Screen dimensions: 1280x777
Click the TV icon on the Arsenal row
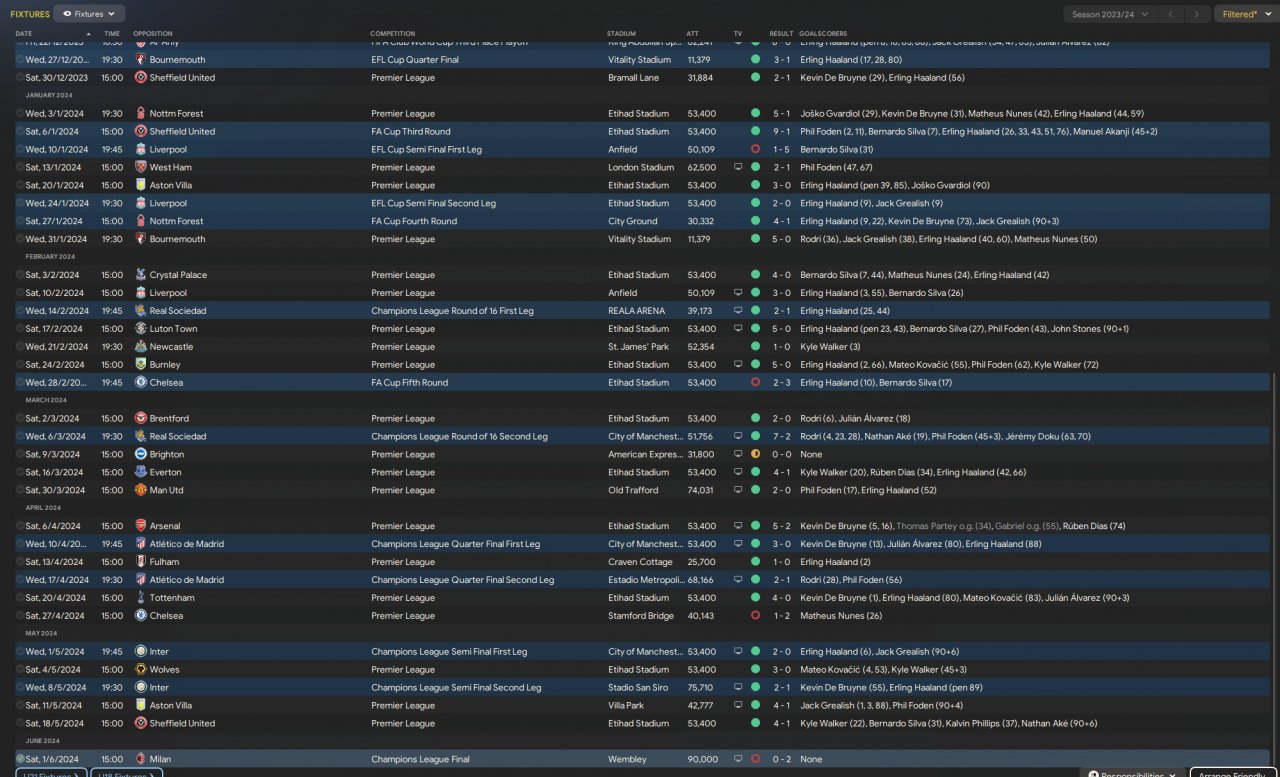[x=738, y=526]
